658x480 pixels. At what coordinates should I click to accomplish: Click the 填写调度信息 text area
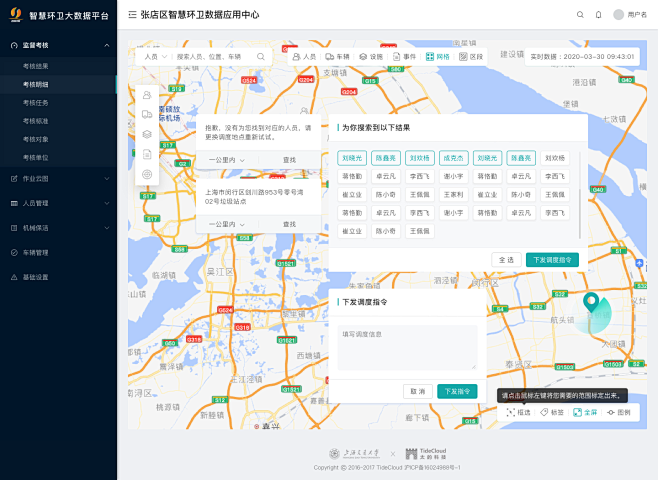(407, 346)
